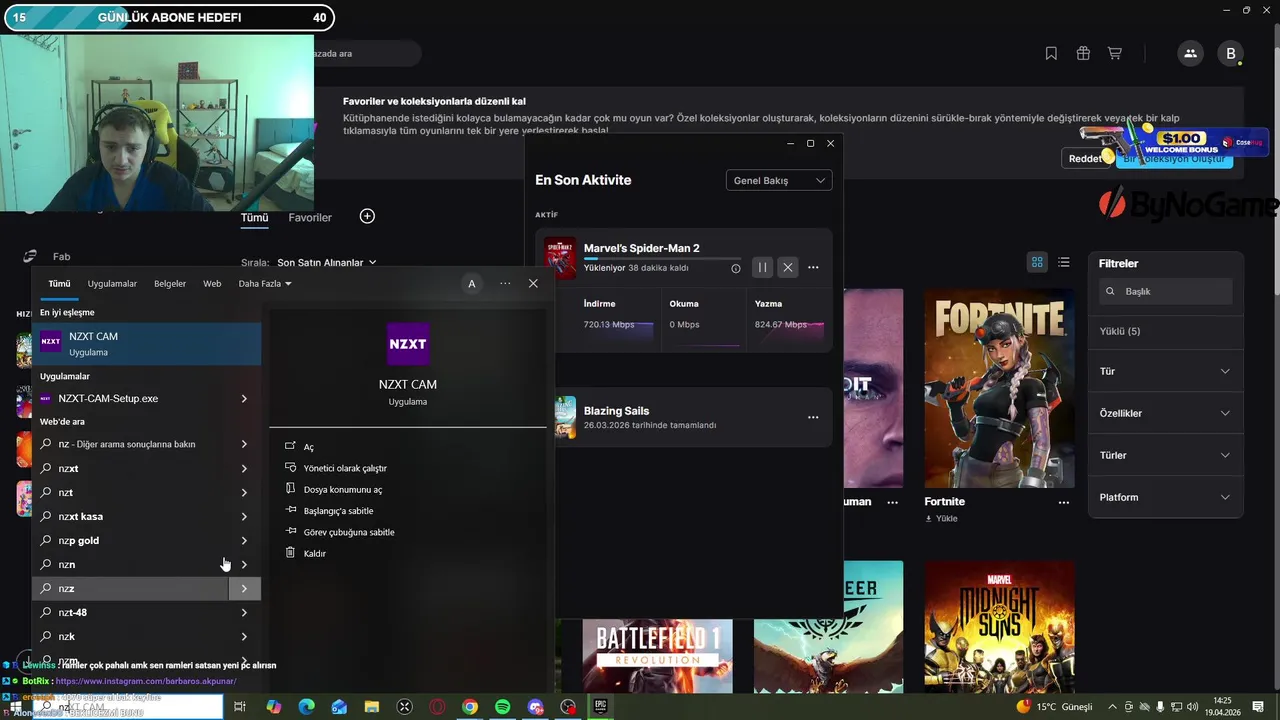Viewport: 1280px width, 720px height.
Task: Select the Favoriler library tab
Action: pyautogui.click(x=310, y=217)
